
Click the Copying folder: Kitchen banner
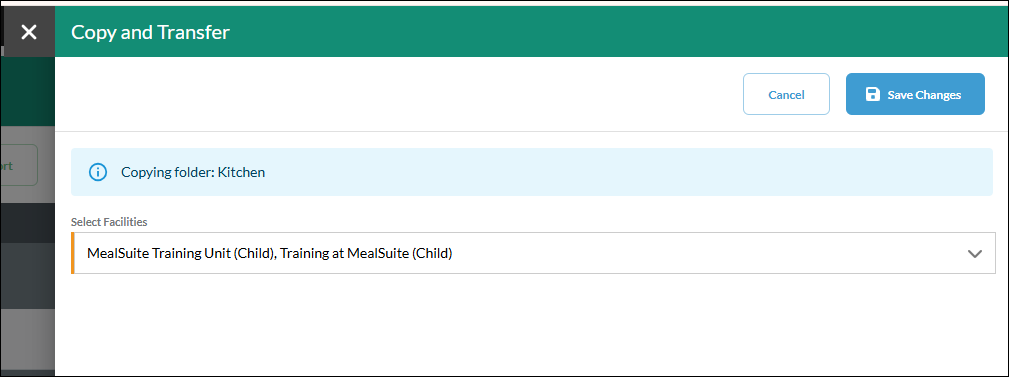click(532, 172)
